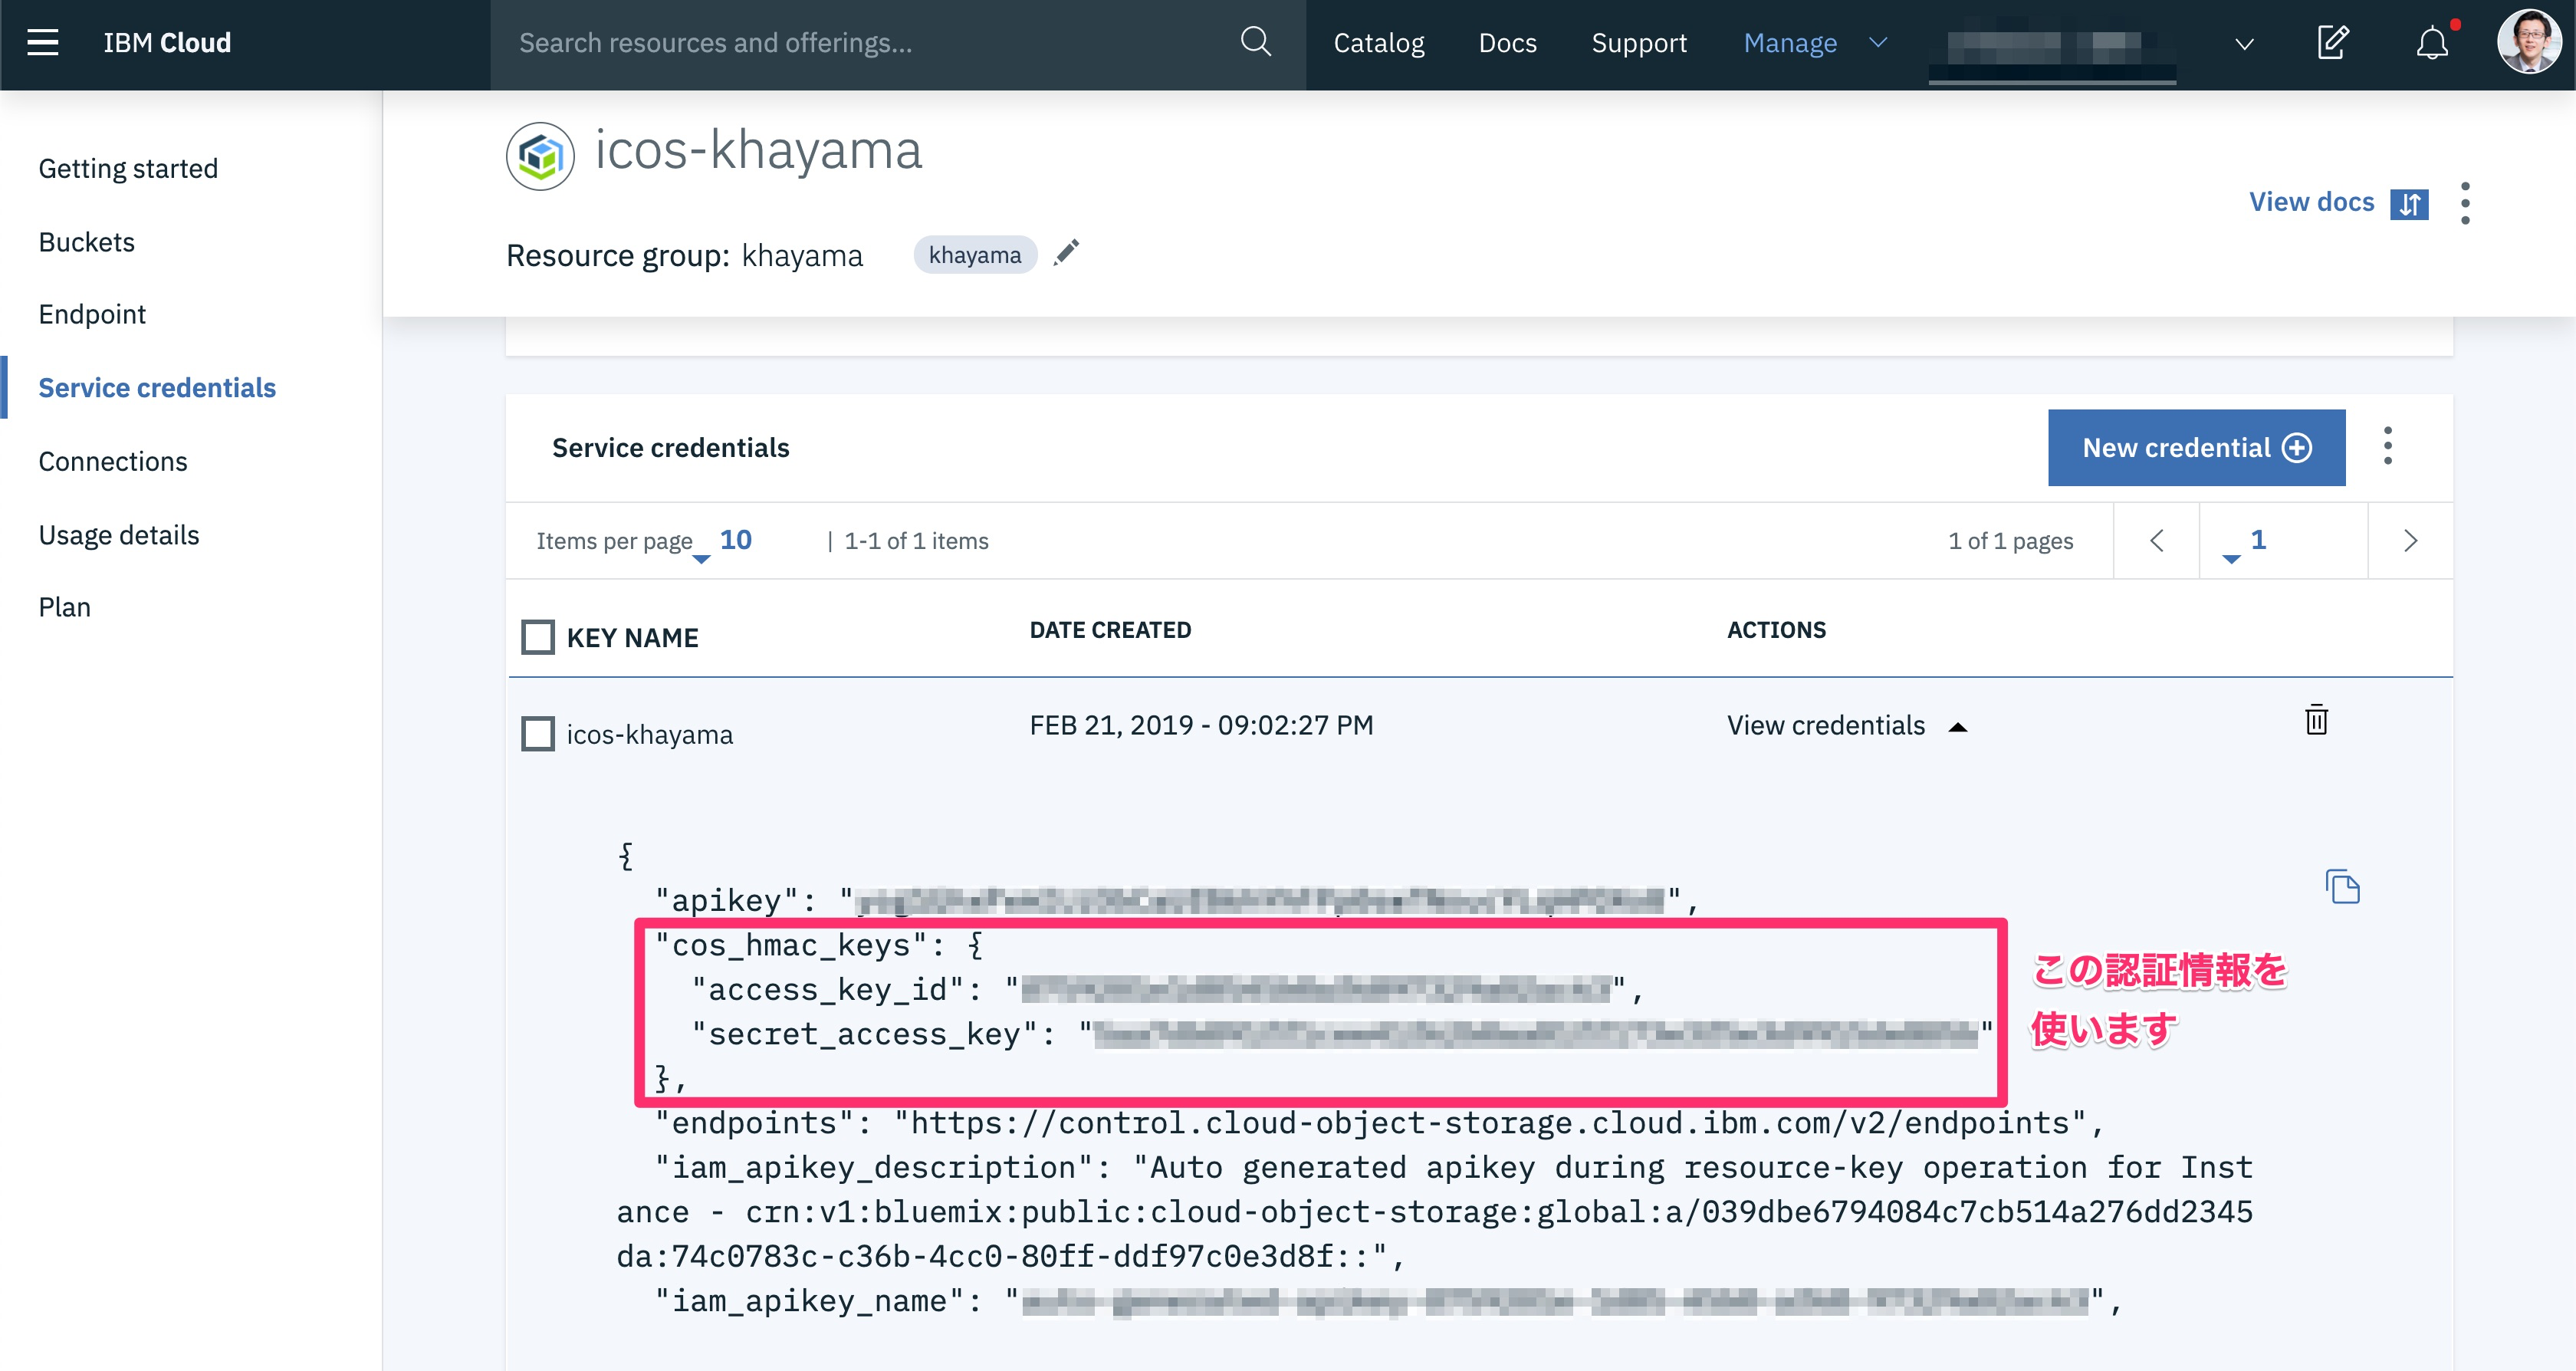Screen dimensions: 2576x1371
Task: Open the overflow menu next to View docs
Action: point(2465,203)
